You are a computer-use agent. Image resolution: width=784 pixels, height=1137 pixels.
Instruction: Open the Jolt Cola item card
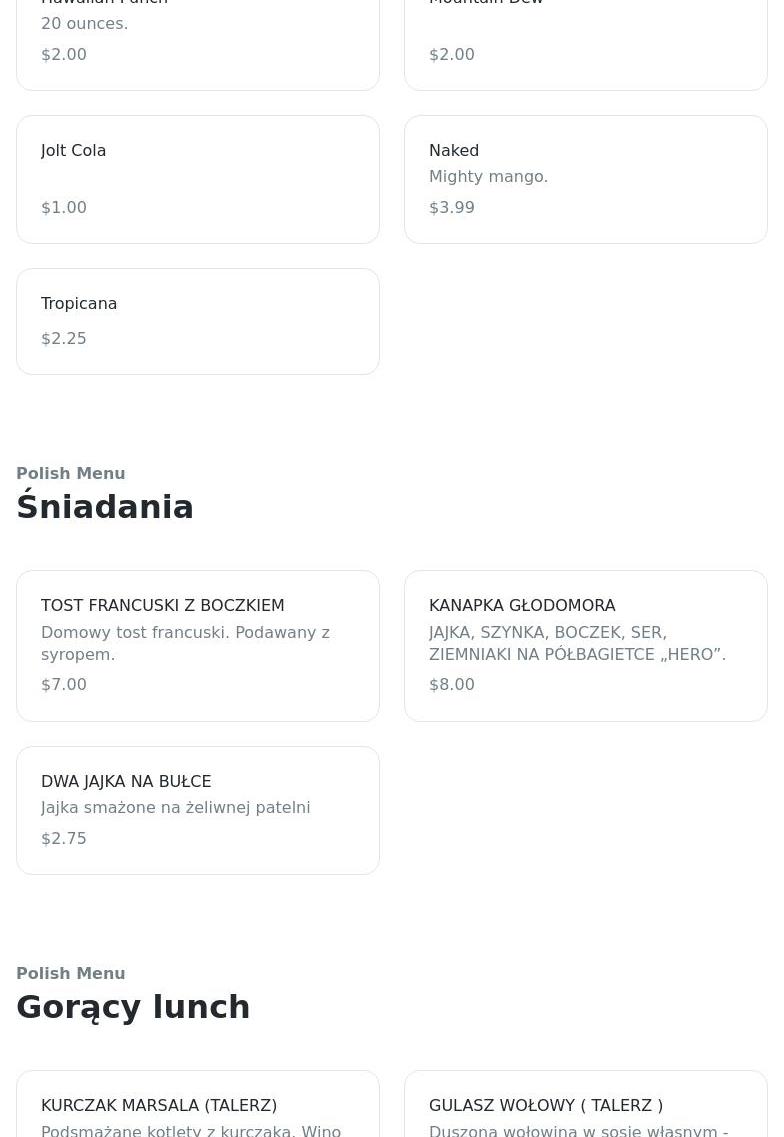click(x=197, y=178)
